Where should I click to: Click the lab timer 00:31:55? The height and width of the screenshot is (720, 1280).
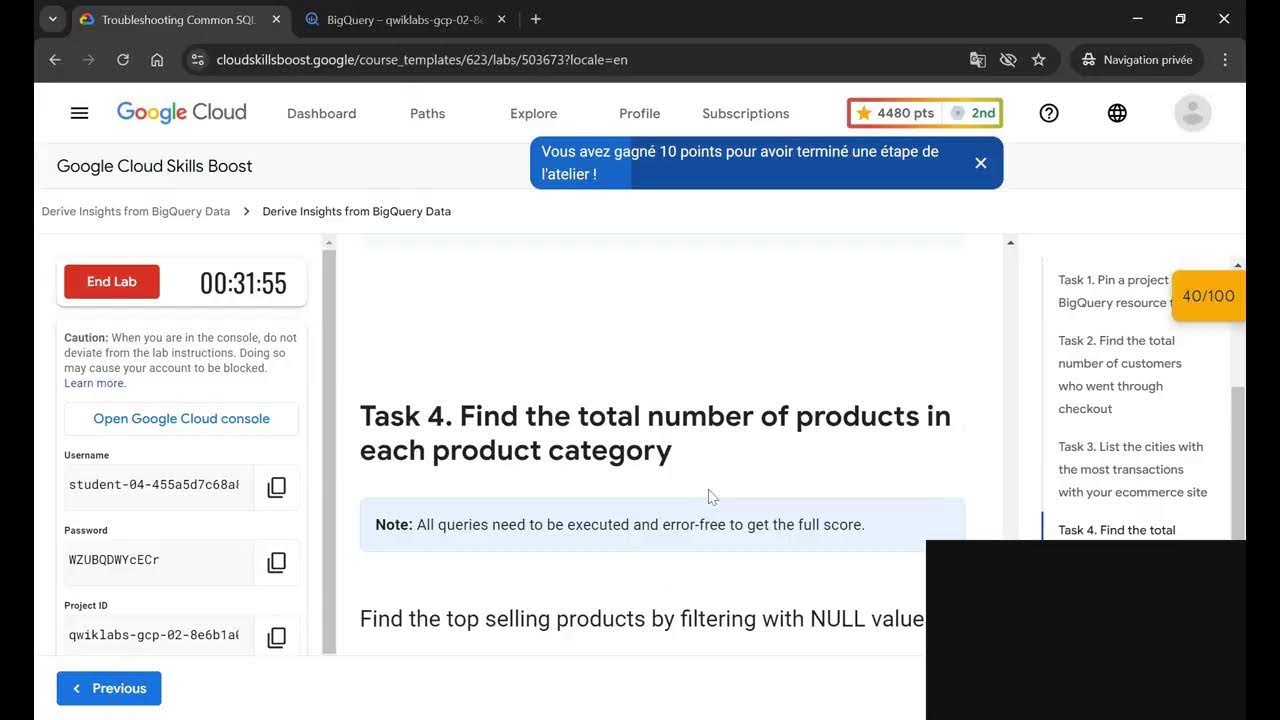[243, 283]
